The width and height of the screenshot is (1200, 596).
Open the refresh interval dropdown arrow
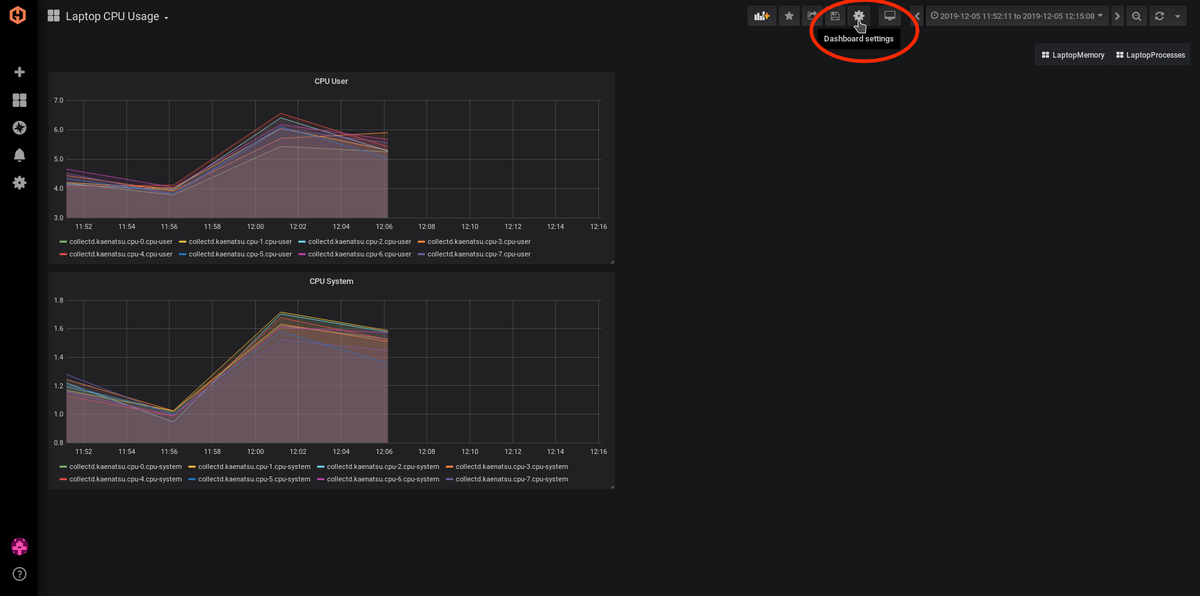(1180, 16)
